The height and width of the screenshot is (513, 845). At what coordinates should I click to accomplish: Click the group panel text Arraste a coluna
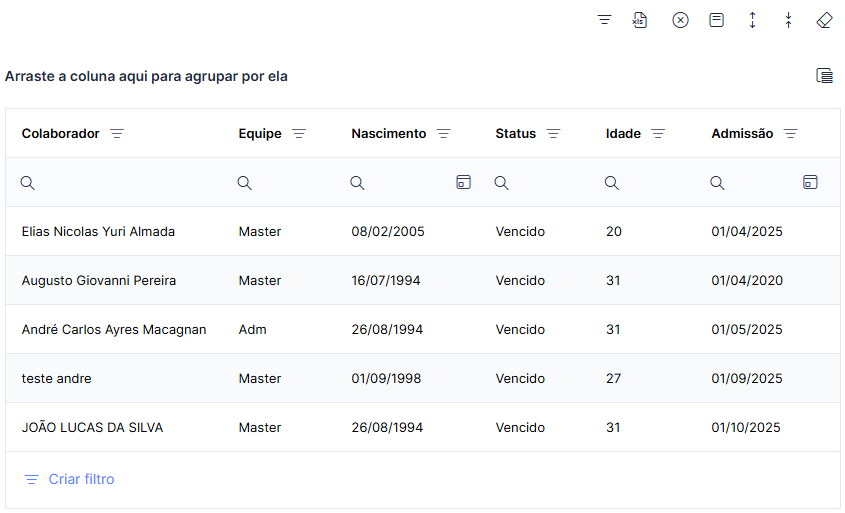click(146, 77)
